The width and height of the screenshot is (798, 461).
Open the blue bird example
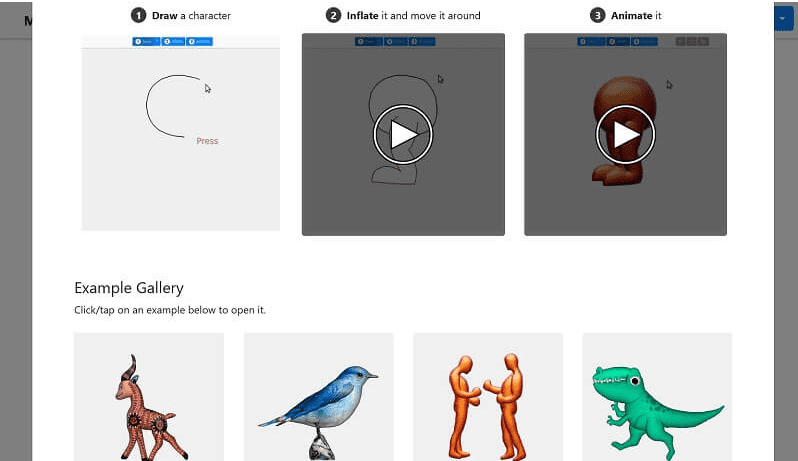(319, 397)
